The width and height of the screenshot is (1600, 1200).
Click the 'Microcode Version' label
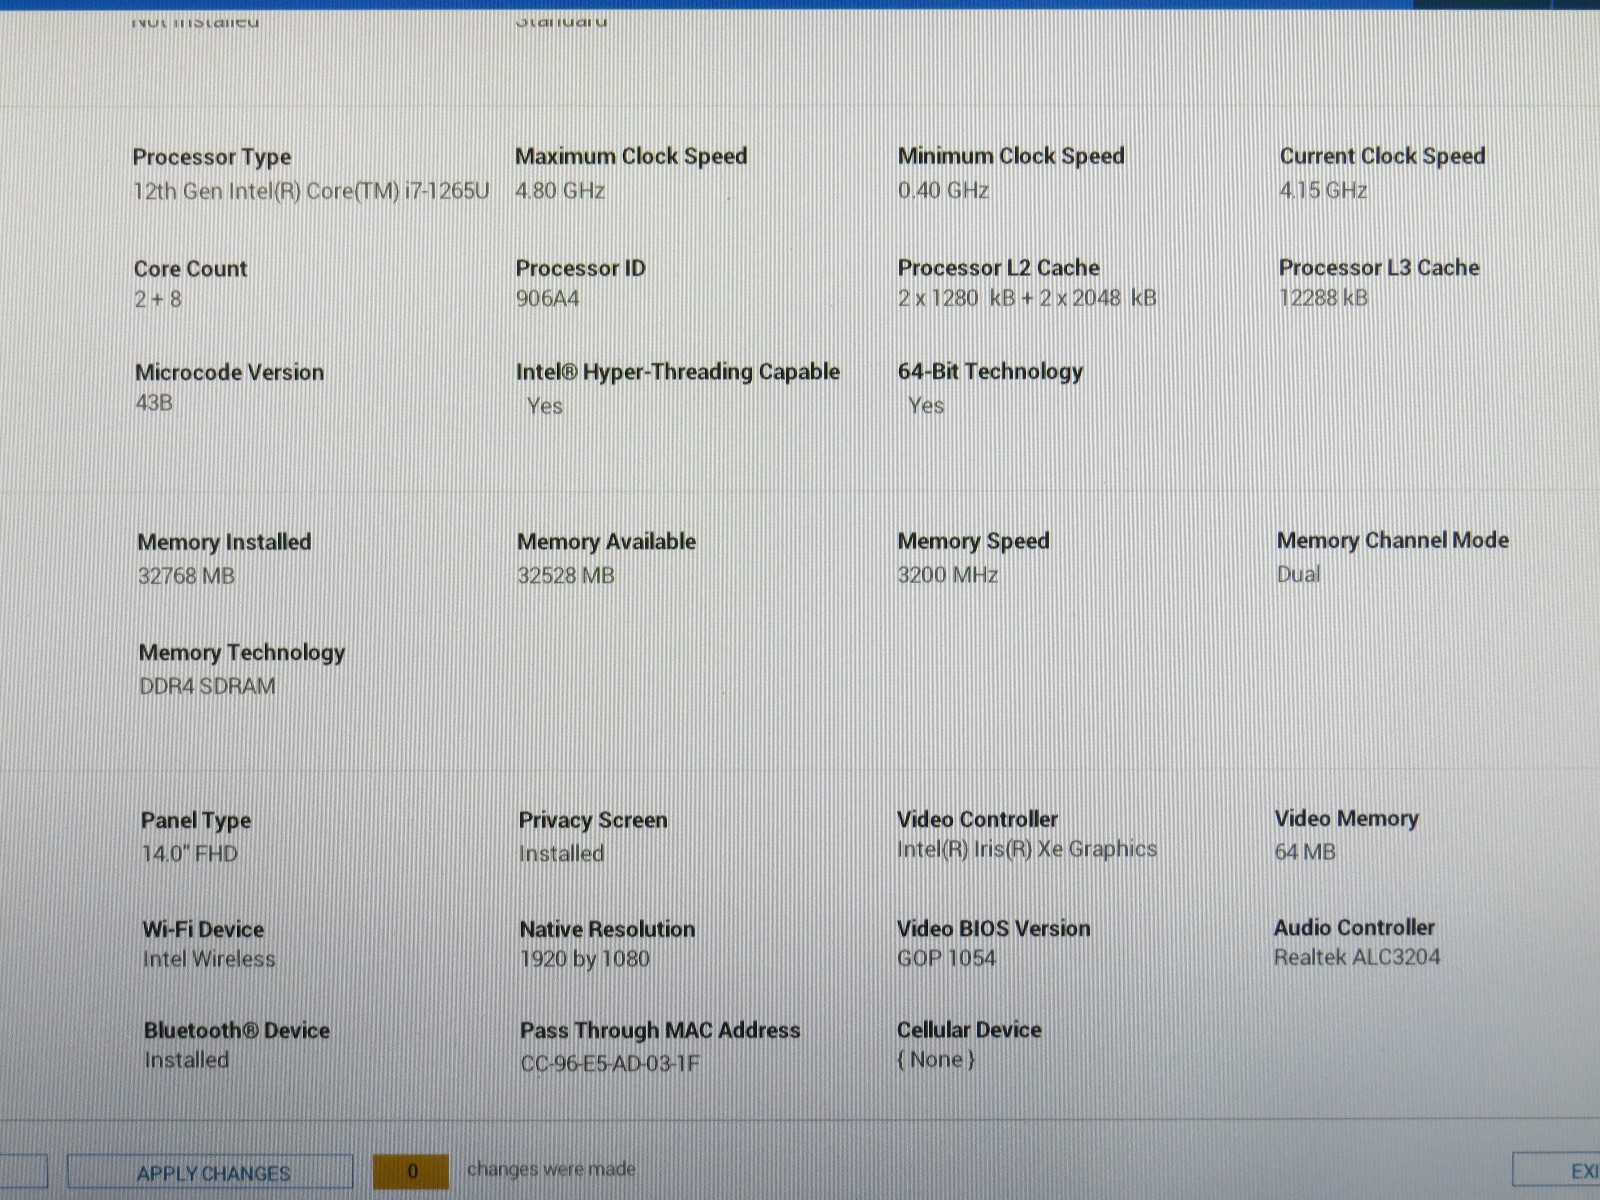tap(229, 372)
